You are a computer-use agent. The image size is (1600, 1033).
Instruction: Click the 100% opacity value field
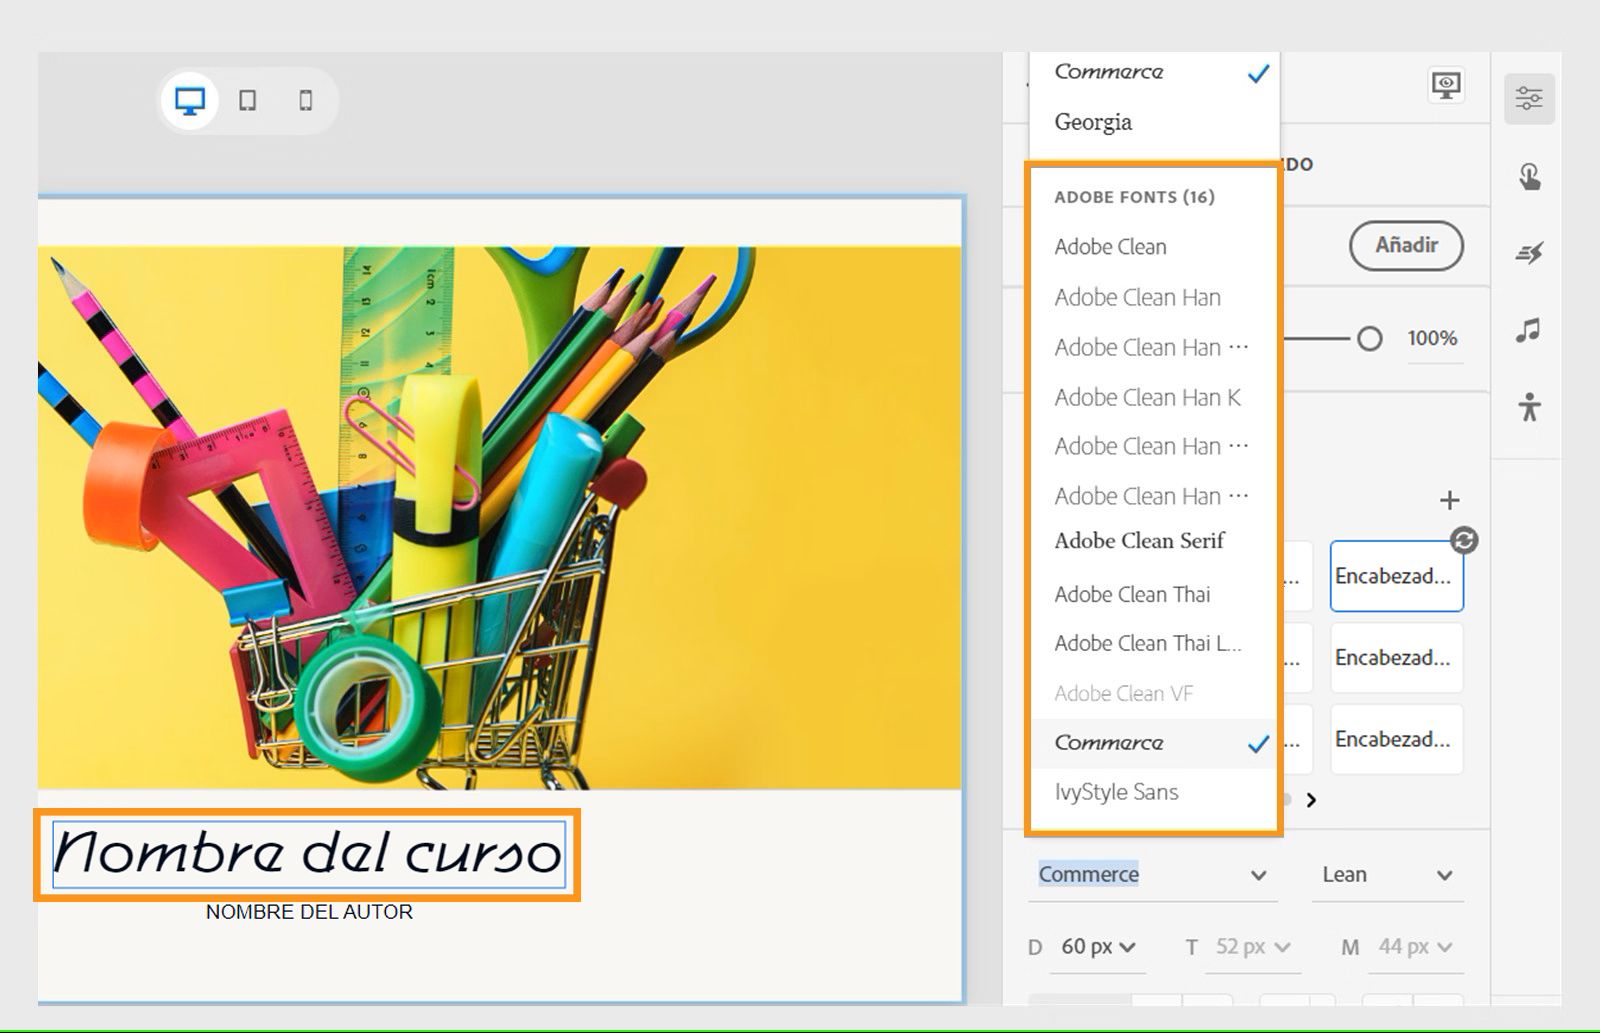coord(1433,338)
